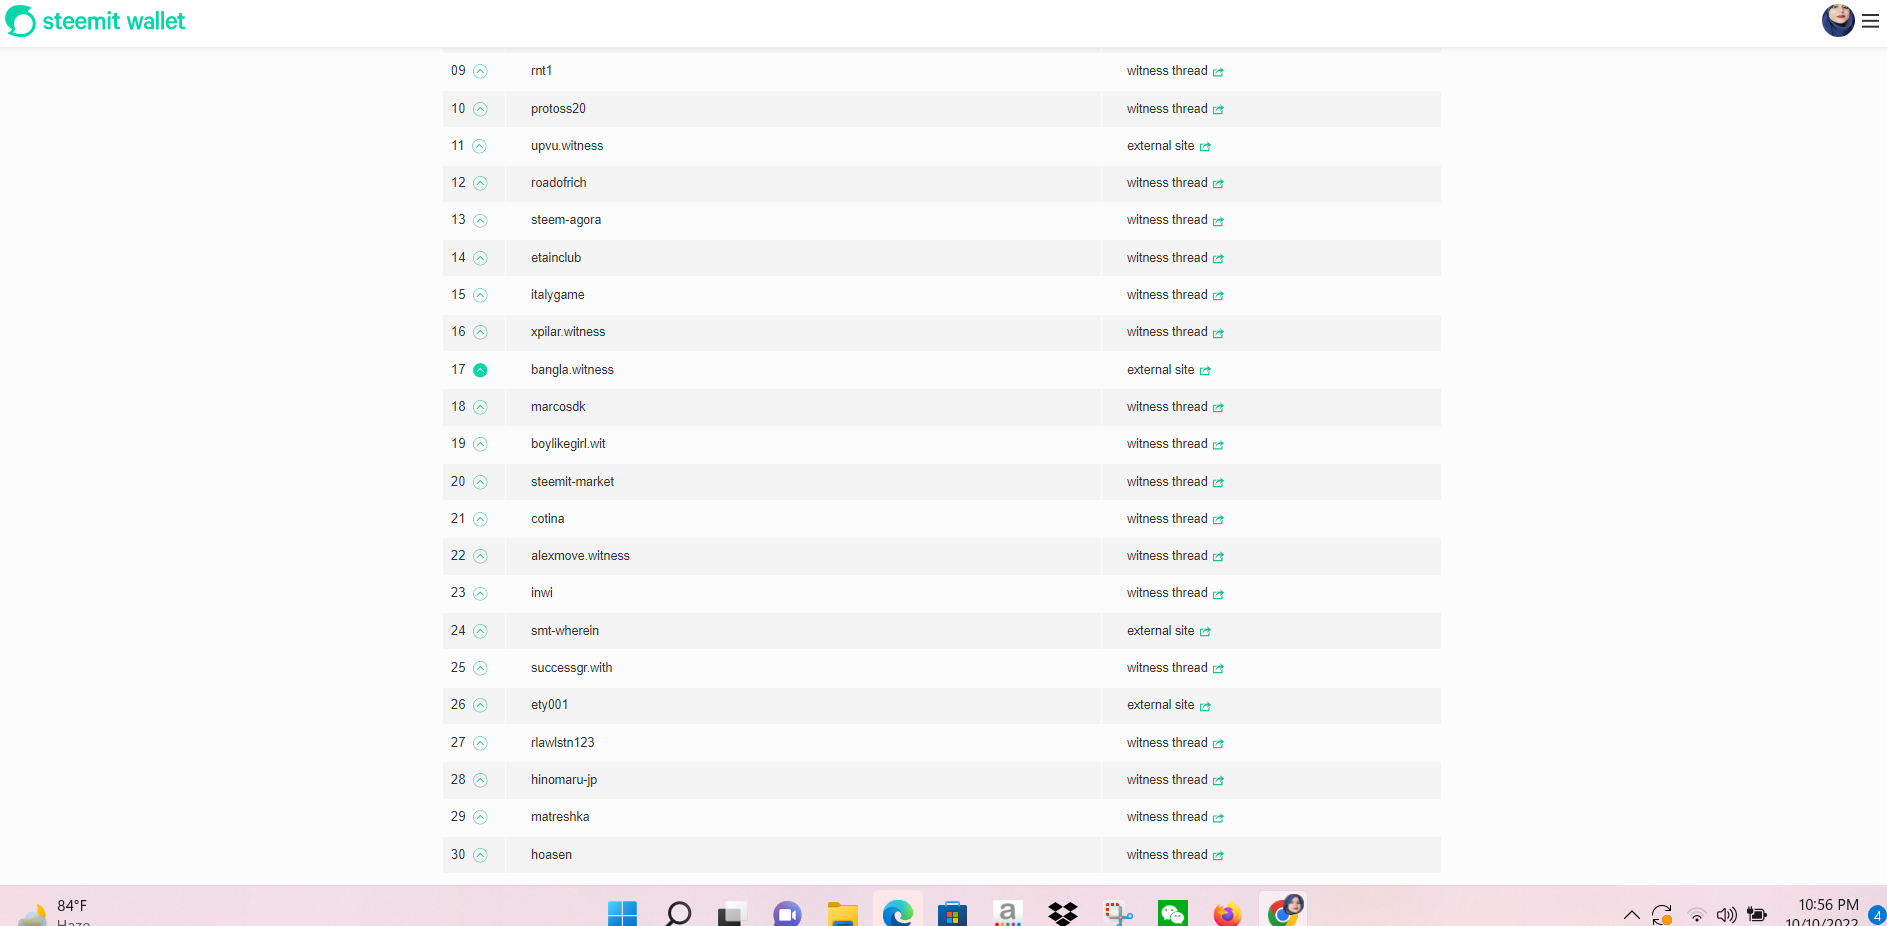Click the sync icon in system tray
Viewport: 1887px width, 926px height.
[1662, 914]
